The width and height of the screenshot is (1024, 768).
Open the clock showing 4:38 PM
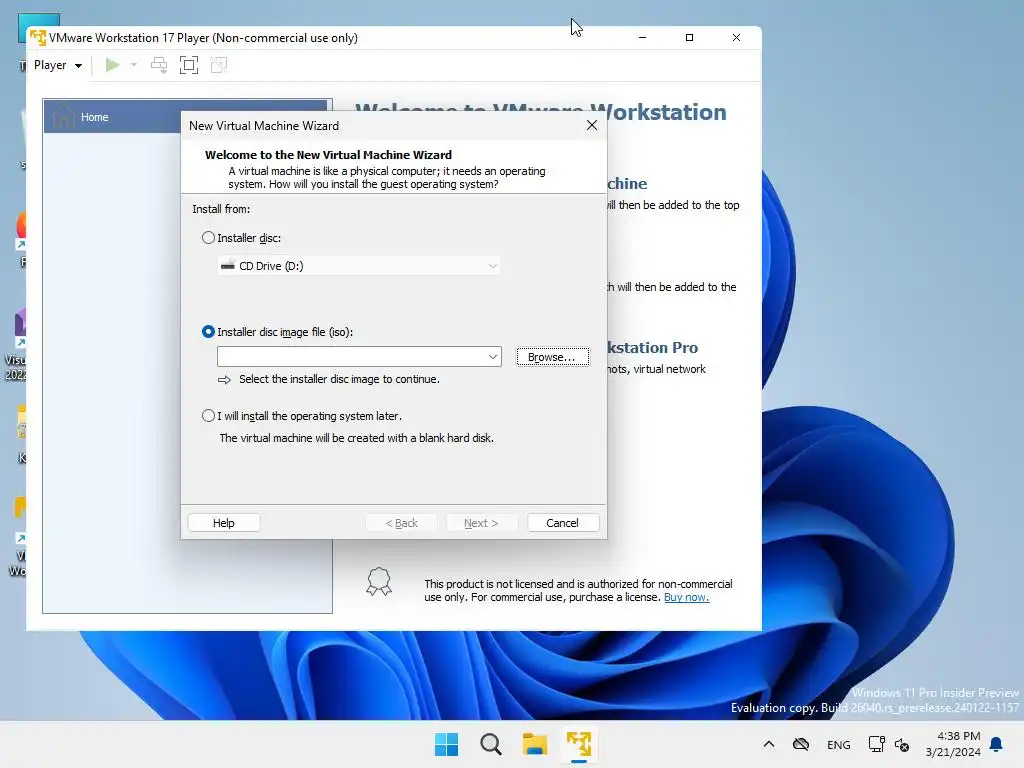(953, 744)
